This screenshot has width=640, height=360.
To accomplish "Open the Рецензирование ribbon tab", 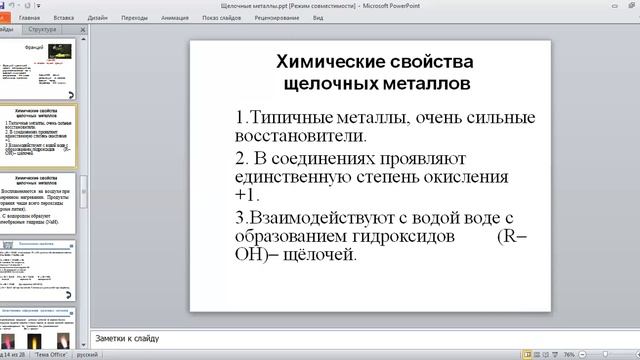I will (277, 18).
